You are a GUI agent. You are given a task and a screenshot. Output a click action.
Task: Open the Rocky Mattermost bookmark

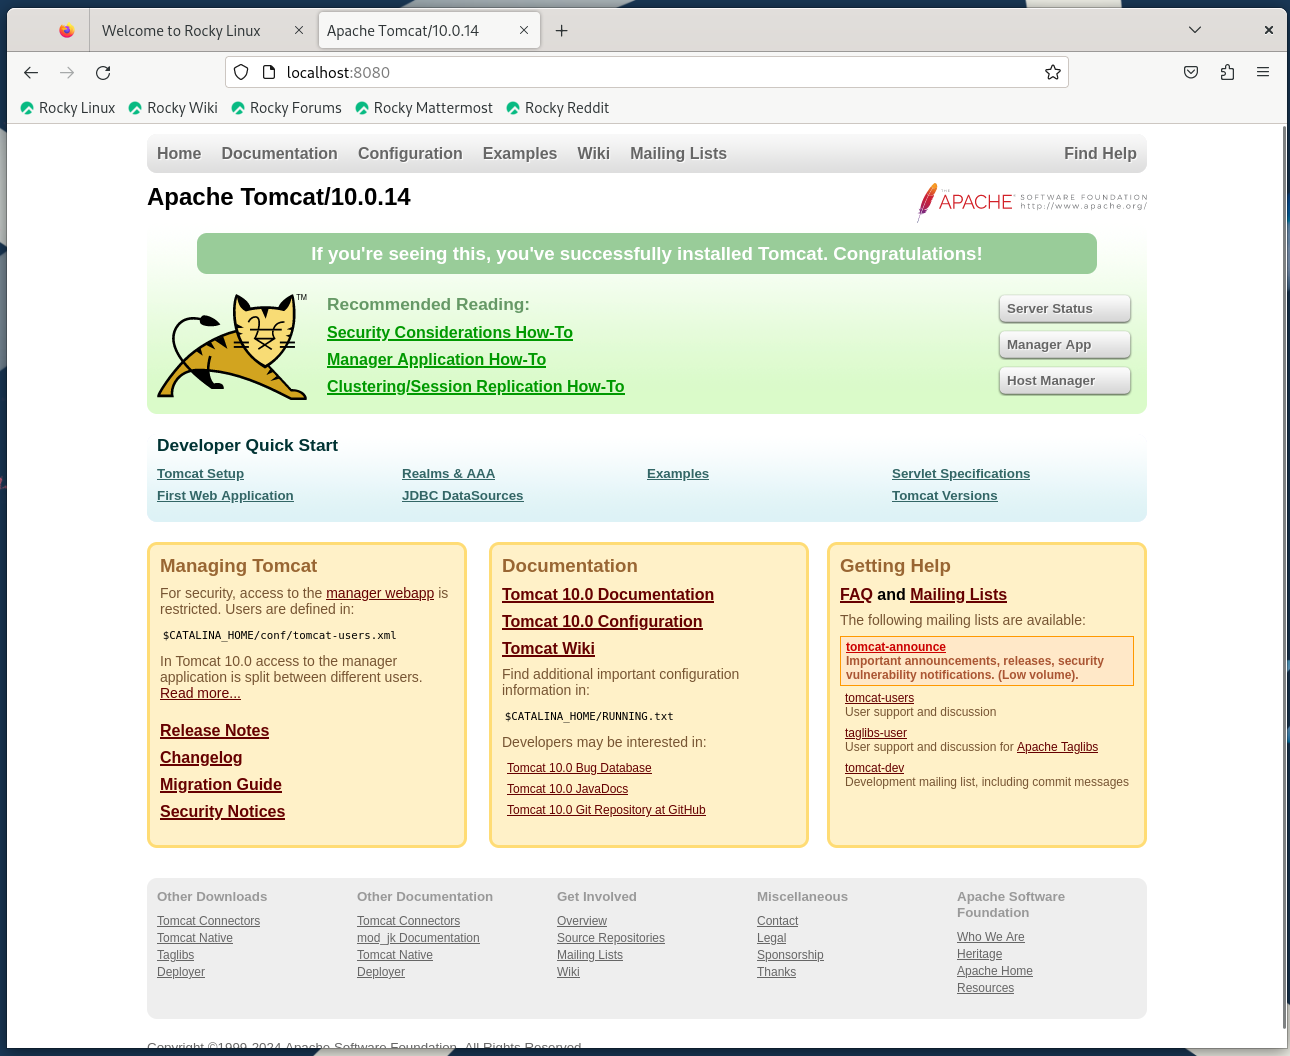click(424, 108)
